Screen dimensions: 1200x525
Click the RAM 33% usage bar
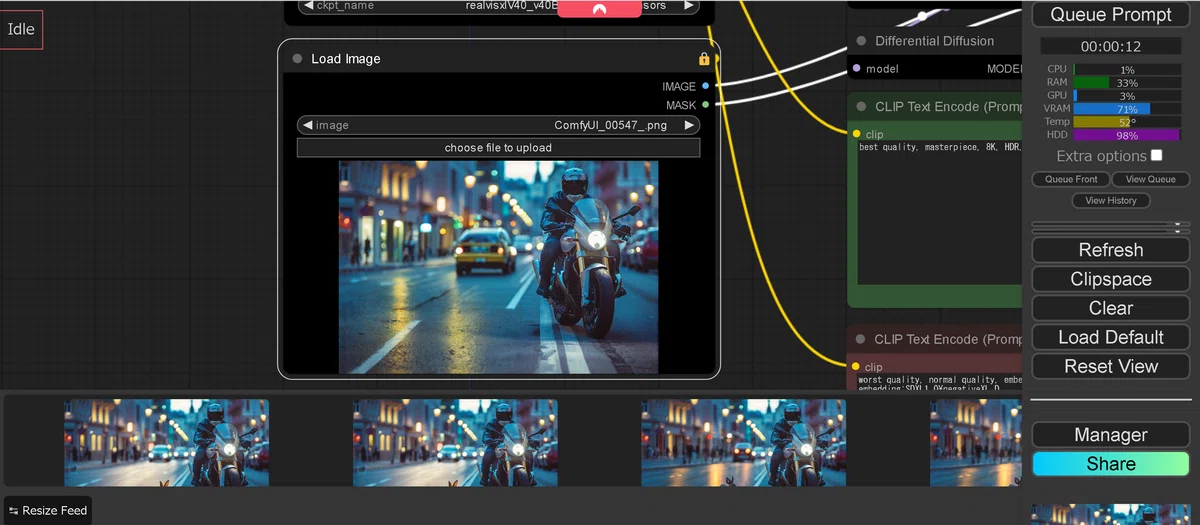click(x=1127, y=83)
